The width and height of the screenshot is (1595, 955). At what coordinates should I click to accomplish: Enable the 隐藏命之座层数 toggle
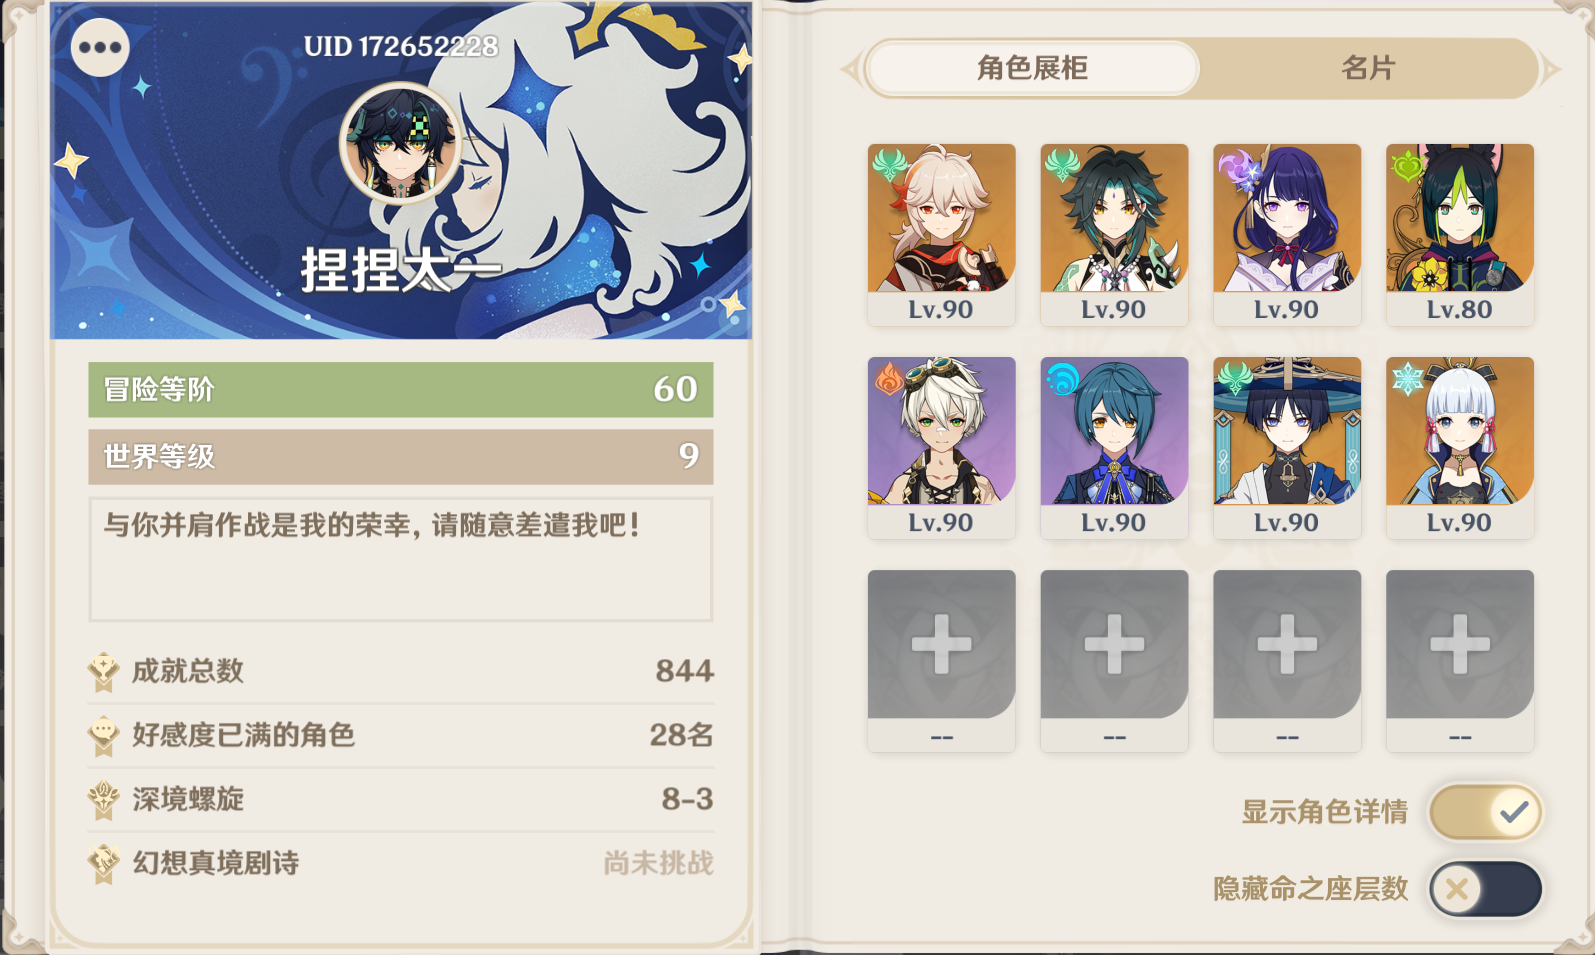pos(1485,889)
